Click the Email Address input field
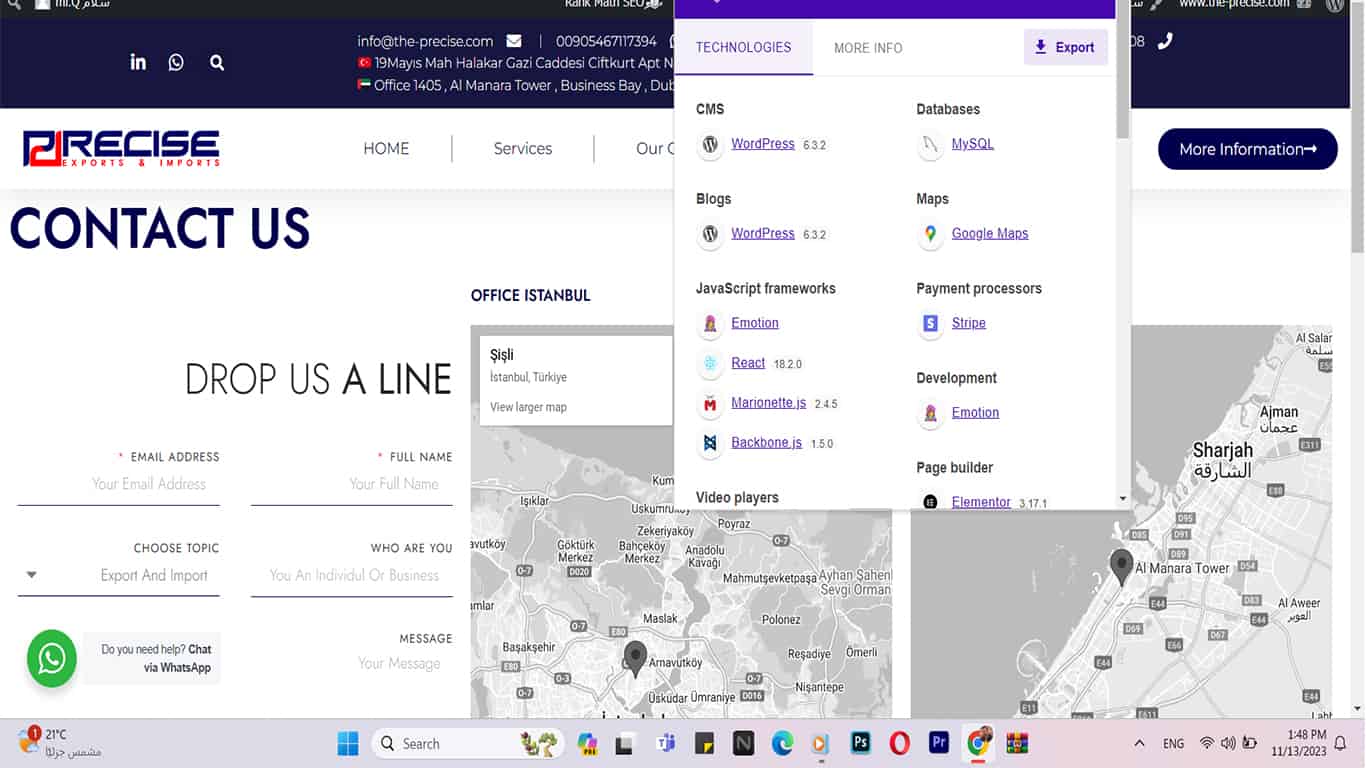The image size is (1366, 768). (x=118, y=484)
